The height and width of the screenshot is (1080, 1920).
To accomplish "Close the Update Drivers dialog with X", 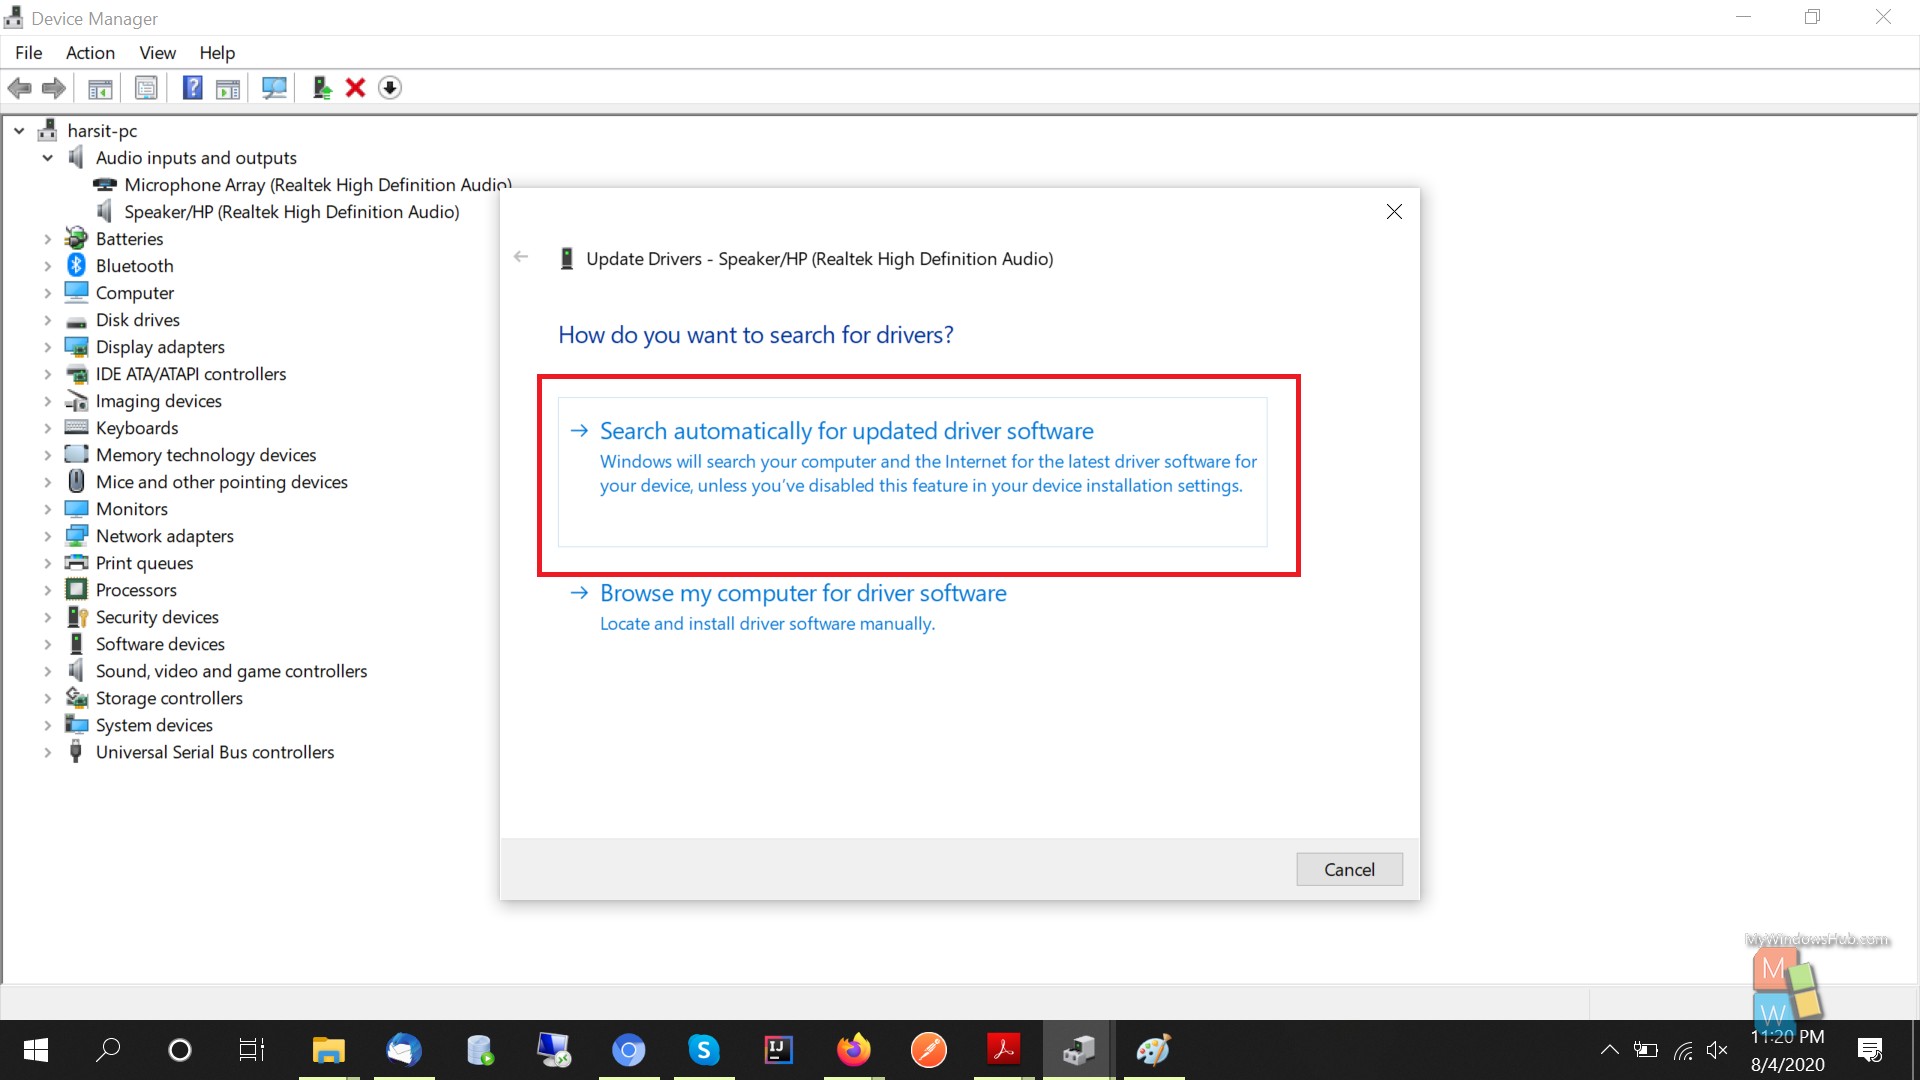I will coord(1394,211).
